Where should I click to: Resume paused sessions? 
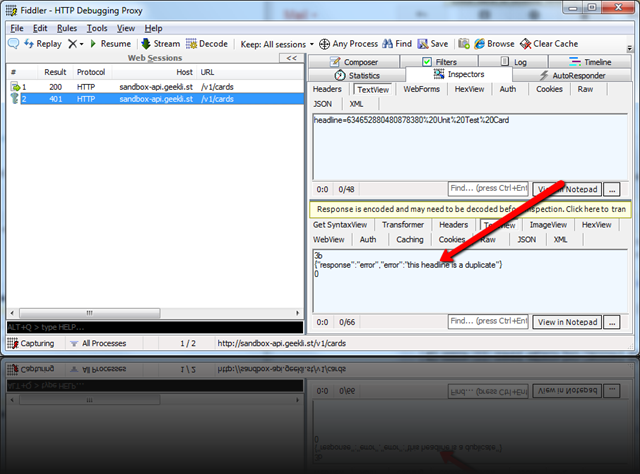click(111, 44)
